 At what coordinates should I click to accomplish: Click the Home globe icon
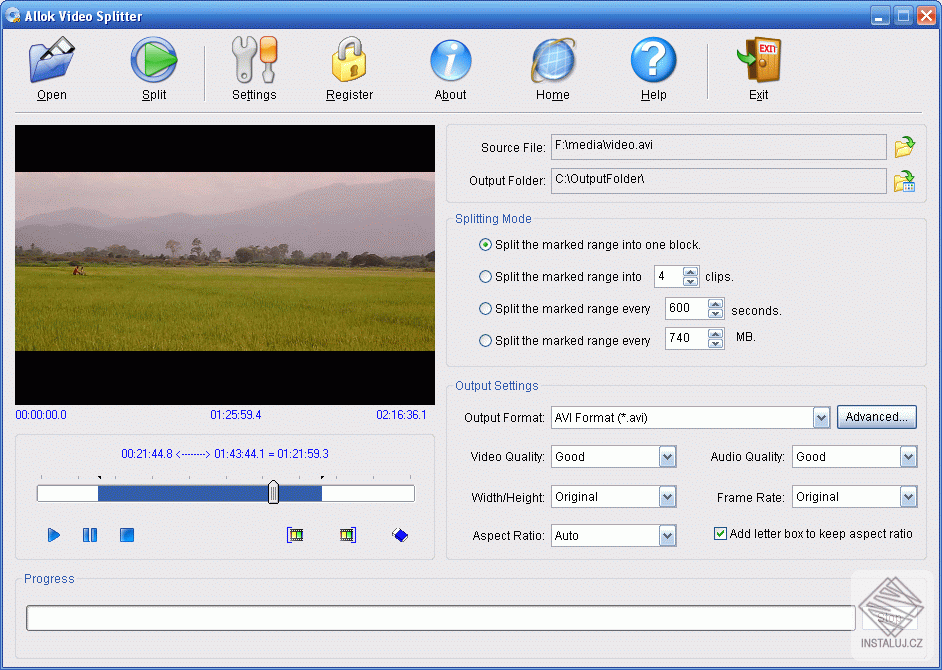pyautogui.click(x=552, y=62)
